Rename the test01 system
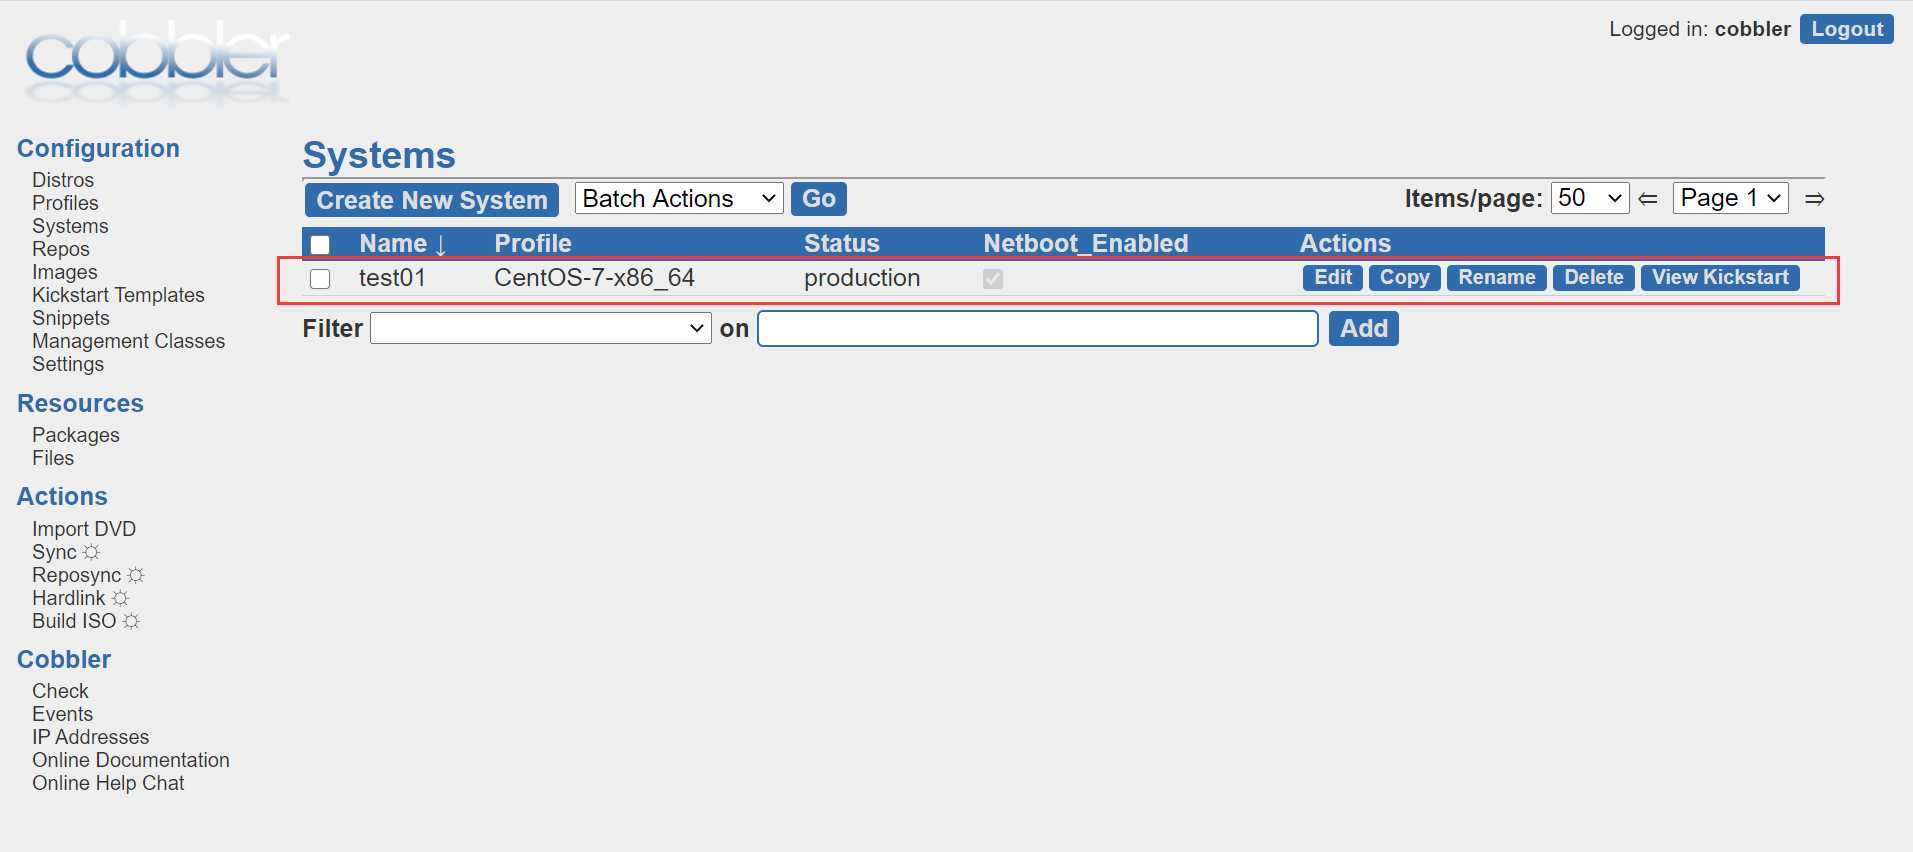The height and width of the screenshot is (852, 1913). (1497, 278)
